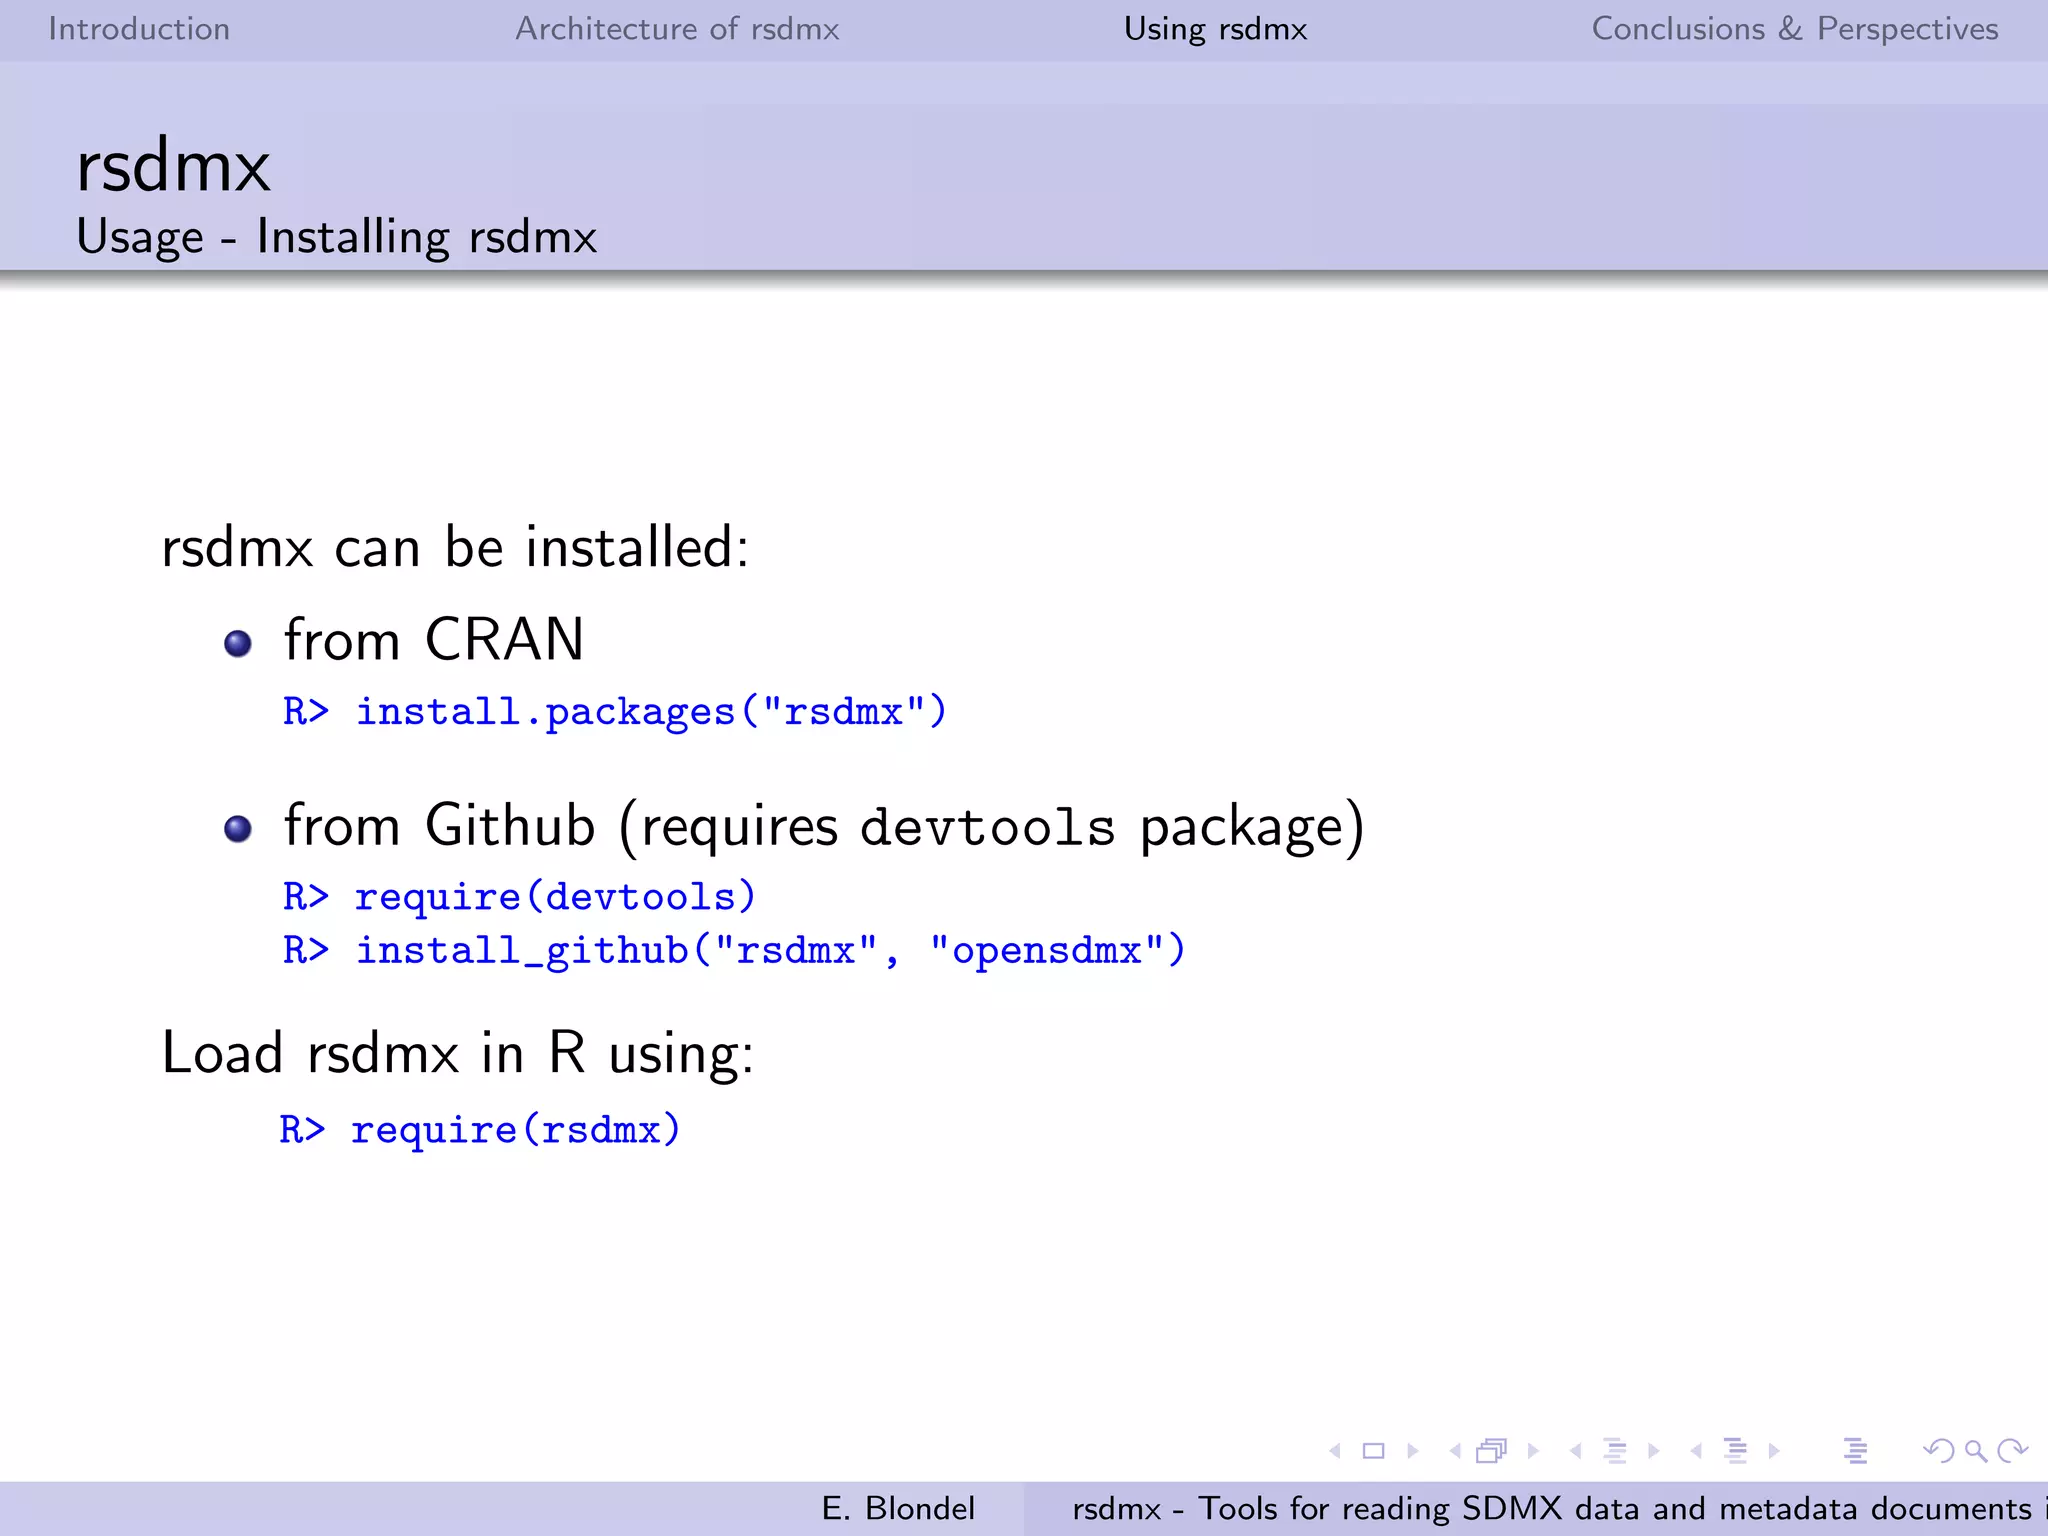
Task: Click the next frame arrow
Action: tap(1533, 1451)
